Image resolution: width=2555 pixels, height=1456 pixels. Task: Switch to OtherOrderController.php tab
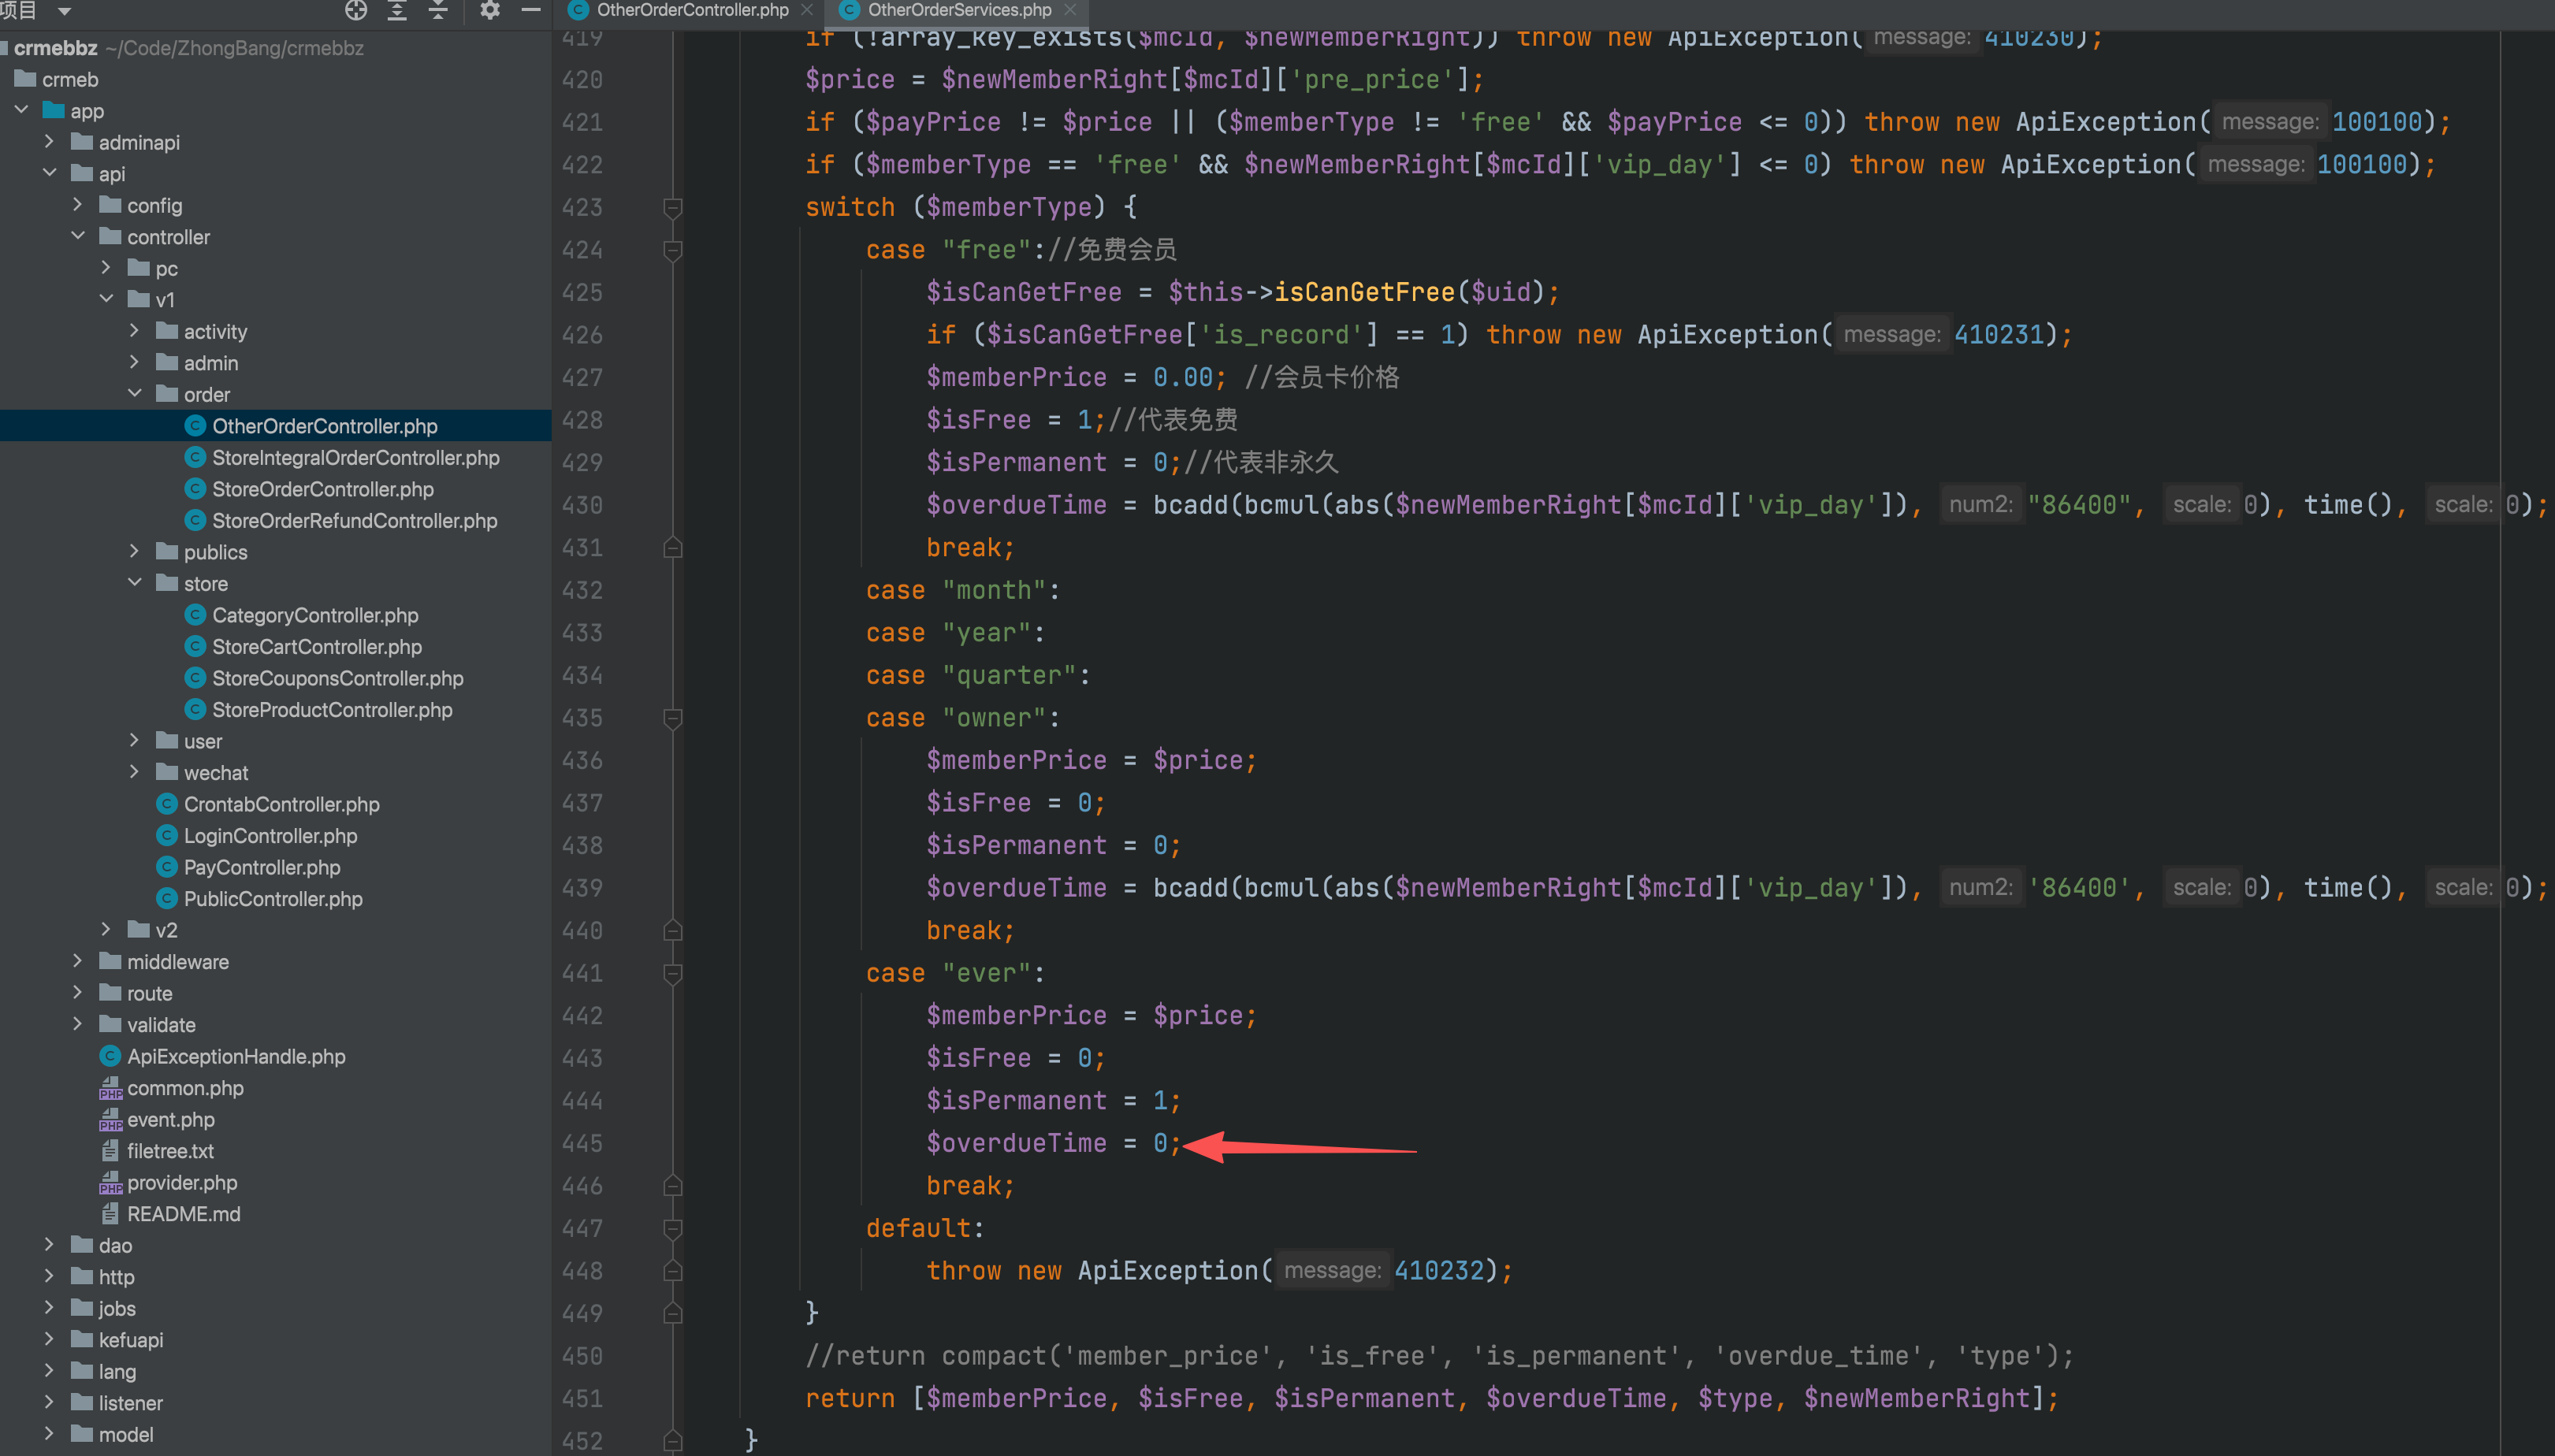[692, 10]
